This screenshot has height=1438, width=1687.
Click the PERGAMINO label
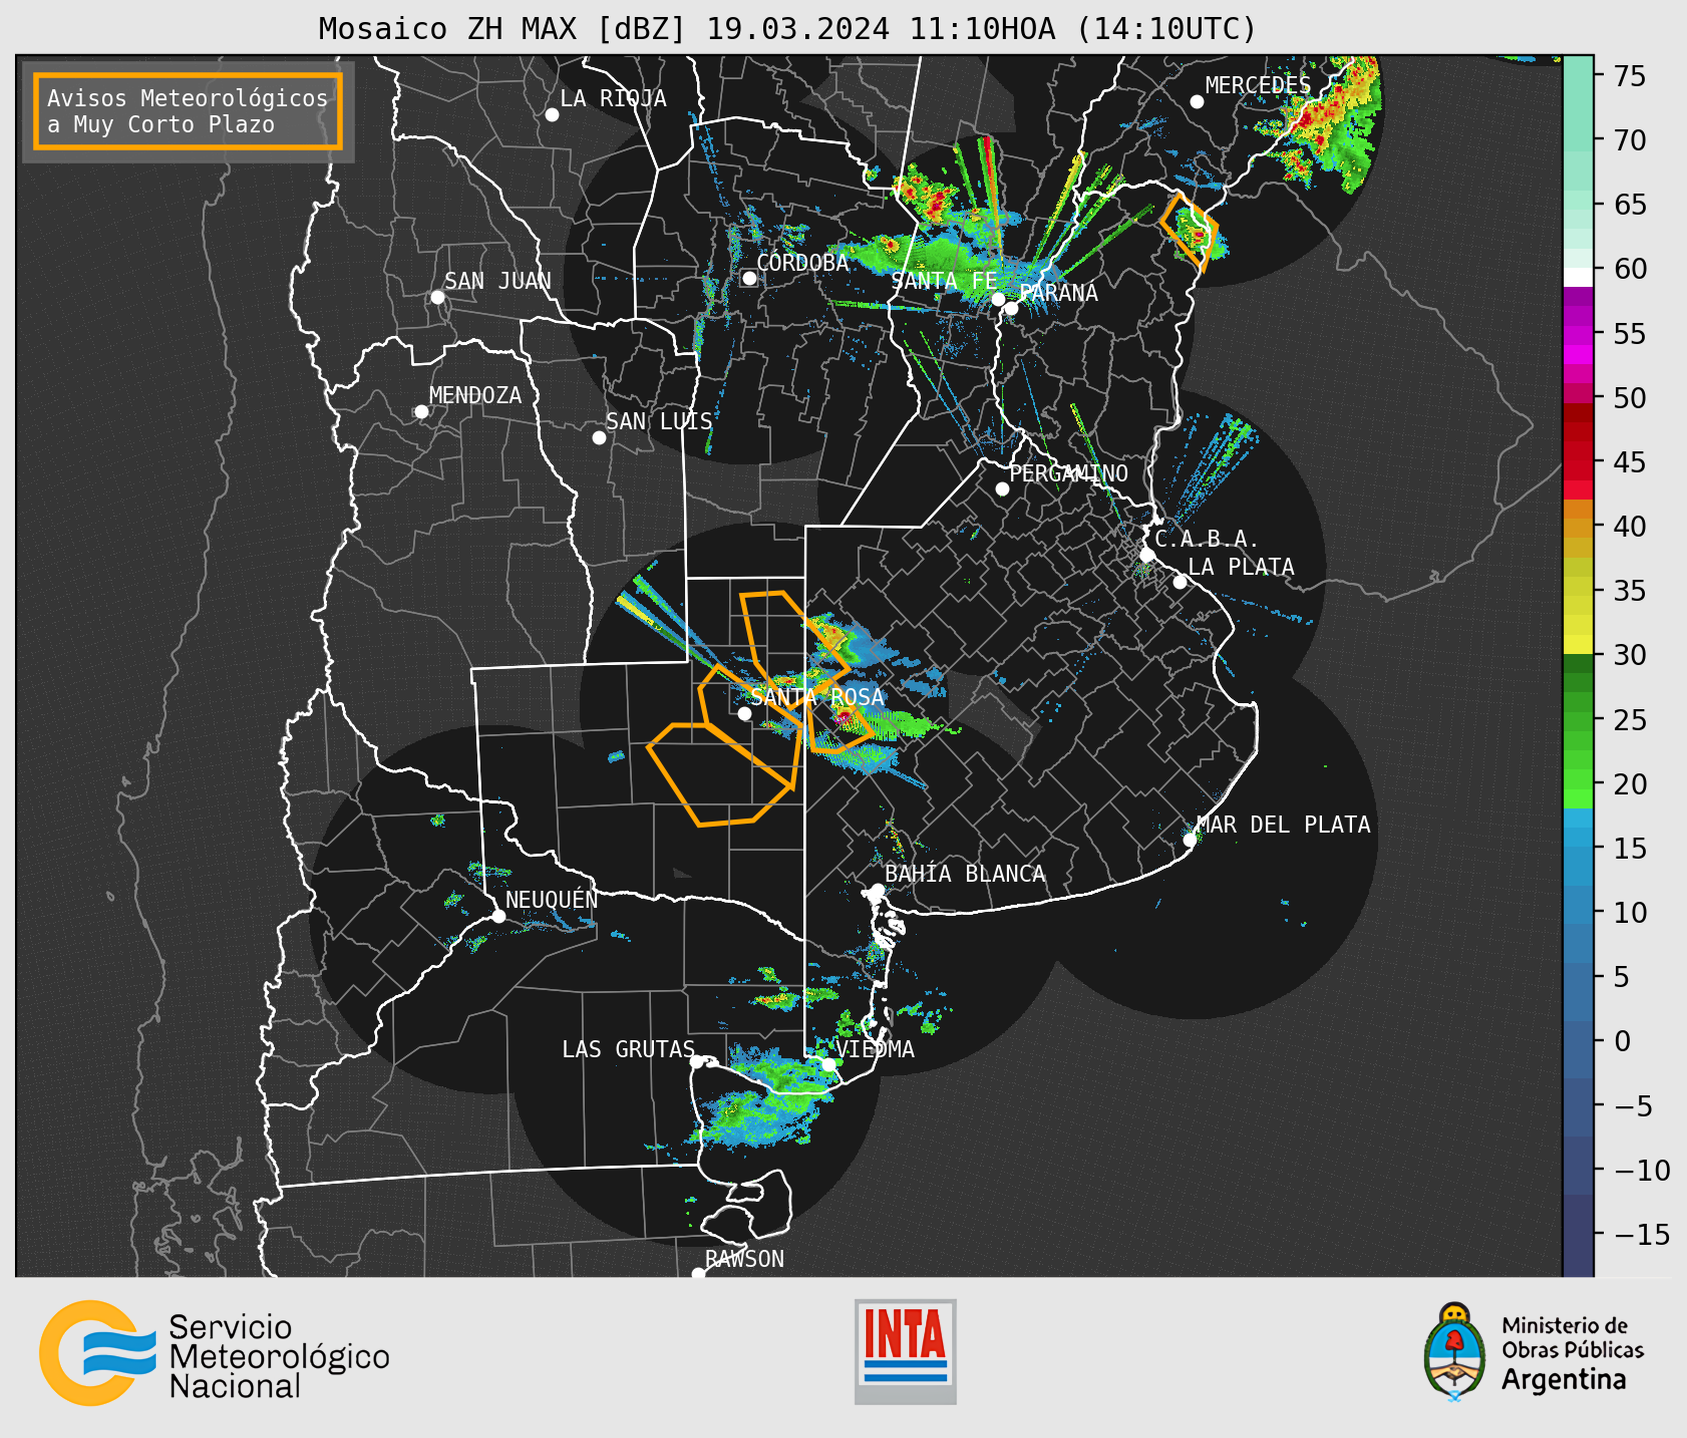tap(1069, 473)
